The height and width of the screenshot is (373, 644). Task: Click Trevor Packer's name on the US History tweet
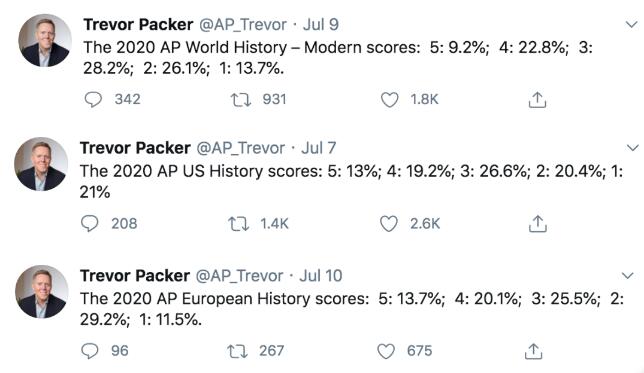[x=135, y=148]
